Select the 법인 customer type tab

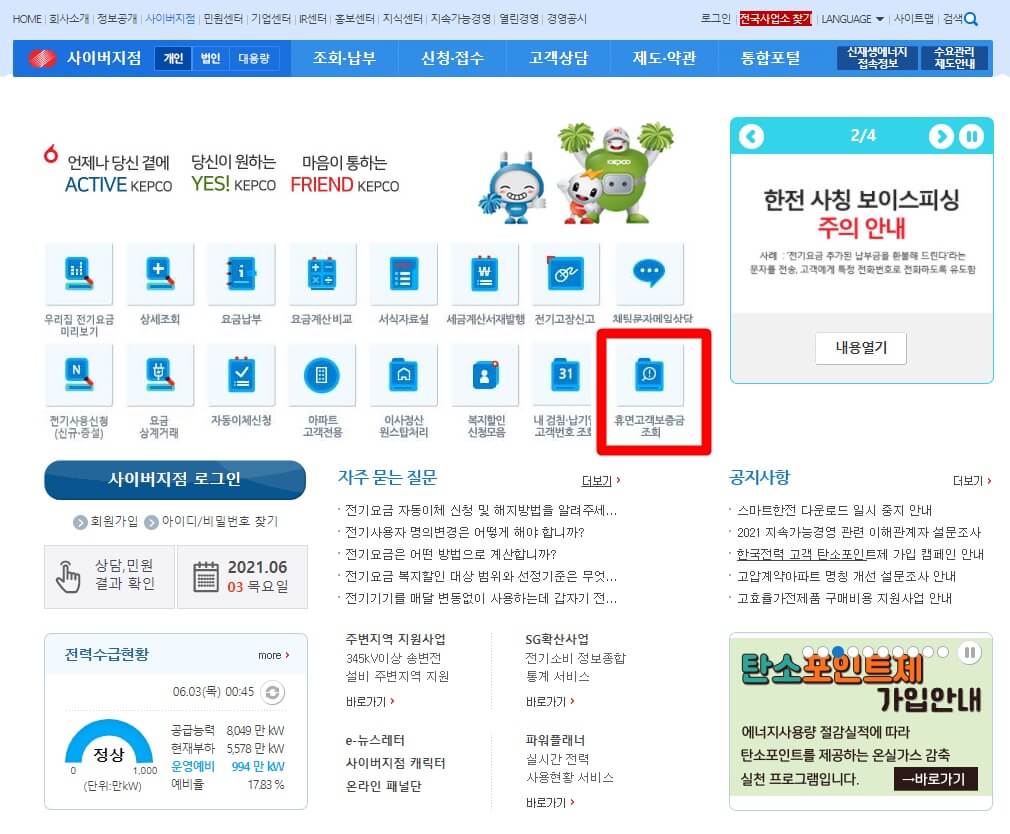click(211, 59)
